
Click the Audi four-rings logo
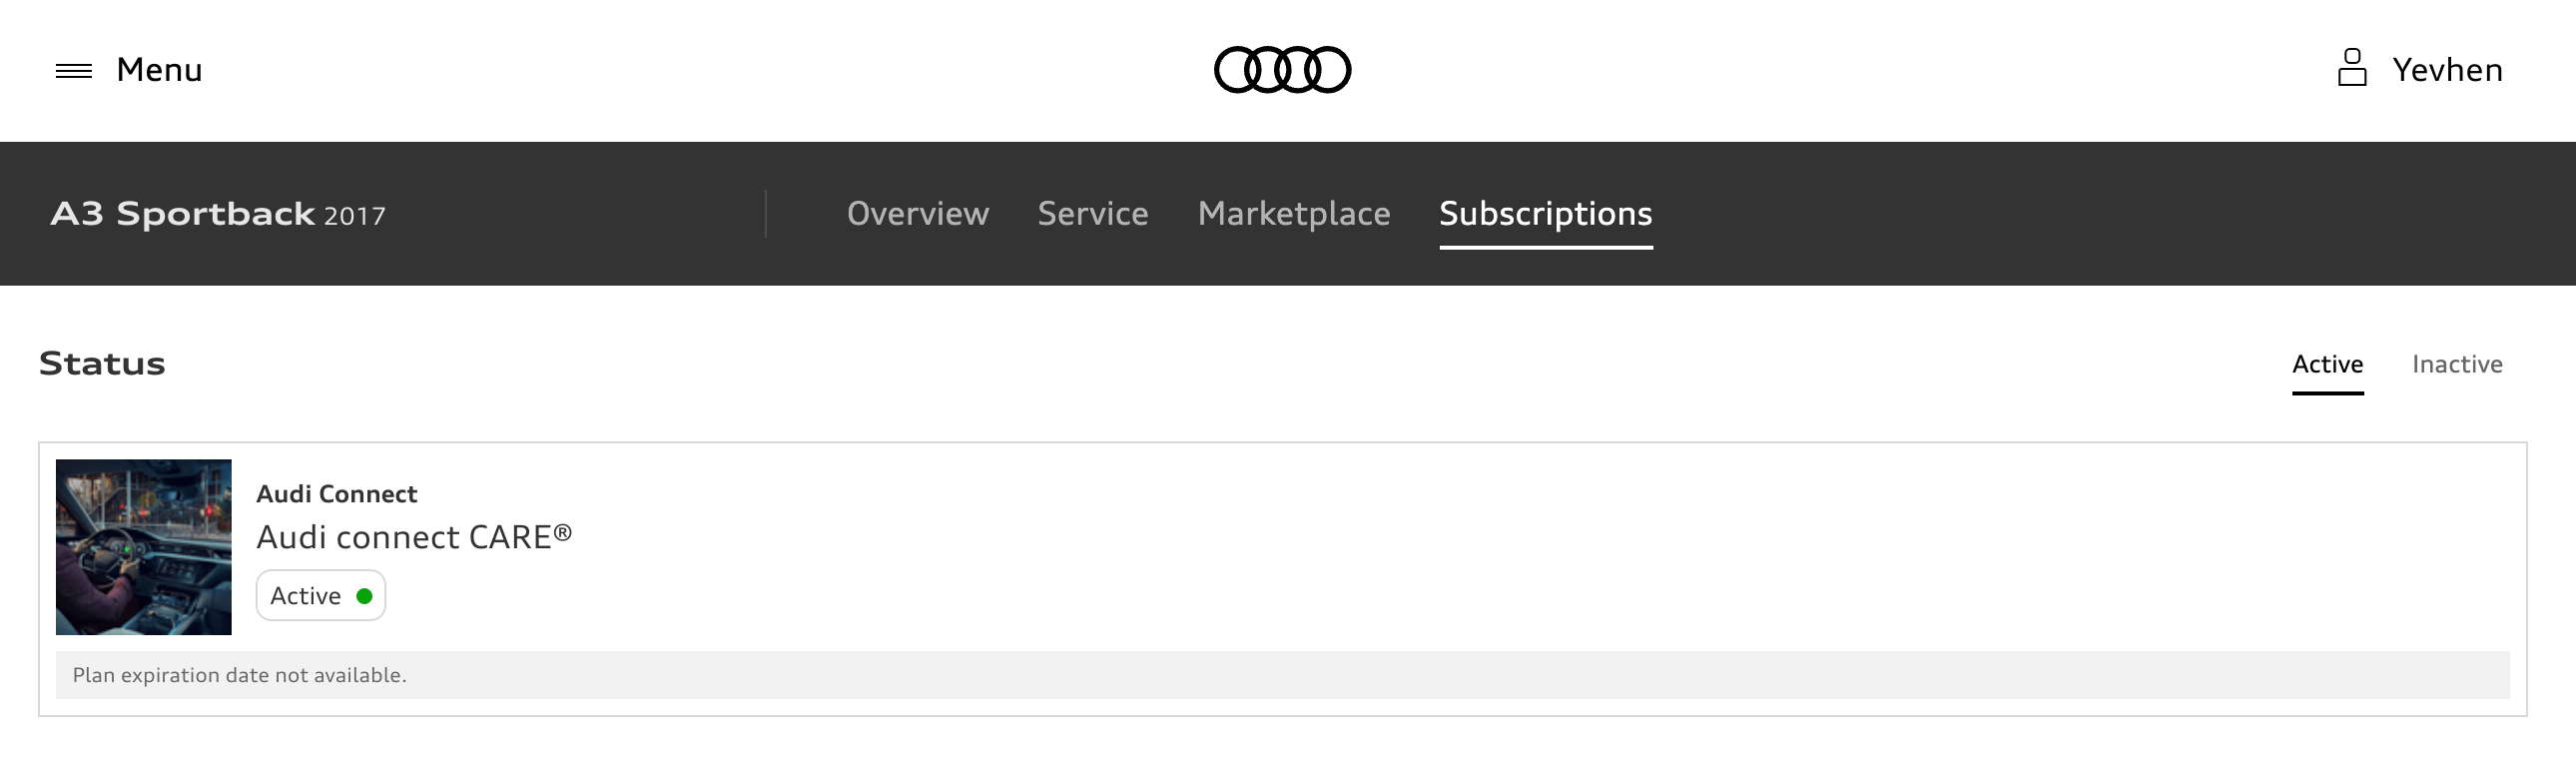tap(1282, 70)
